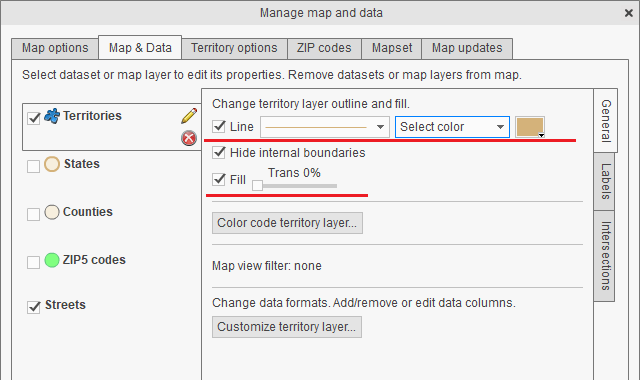Click the green ZIP5 codes circle icon
Screen dimensions: 640x380
click(52, 260)
